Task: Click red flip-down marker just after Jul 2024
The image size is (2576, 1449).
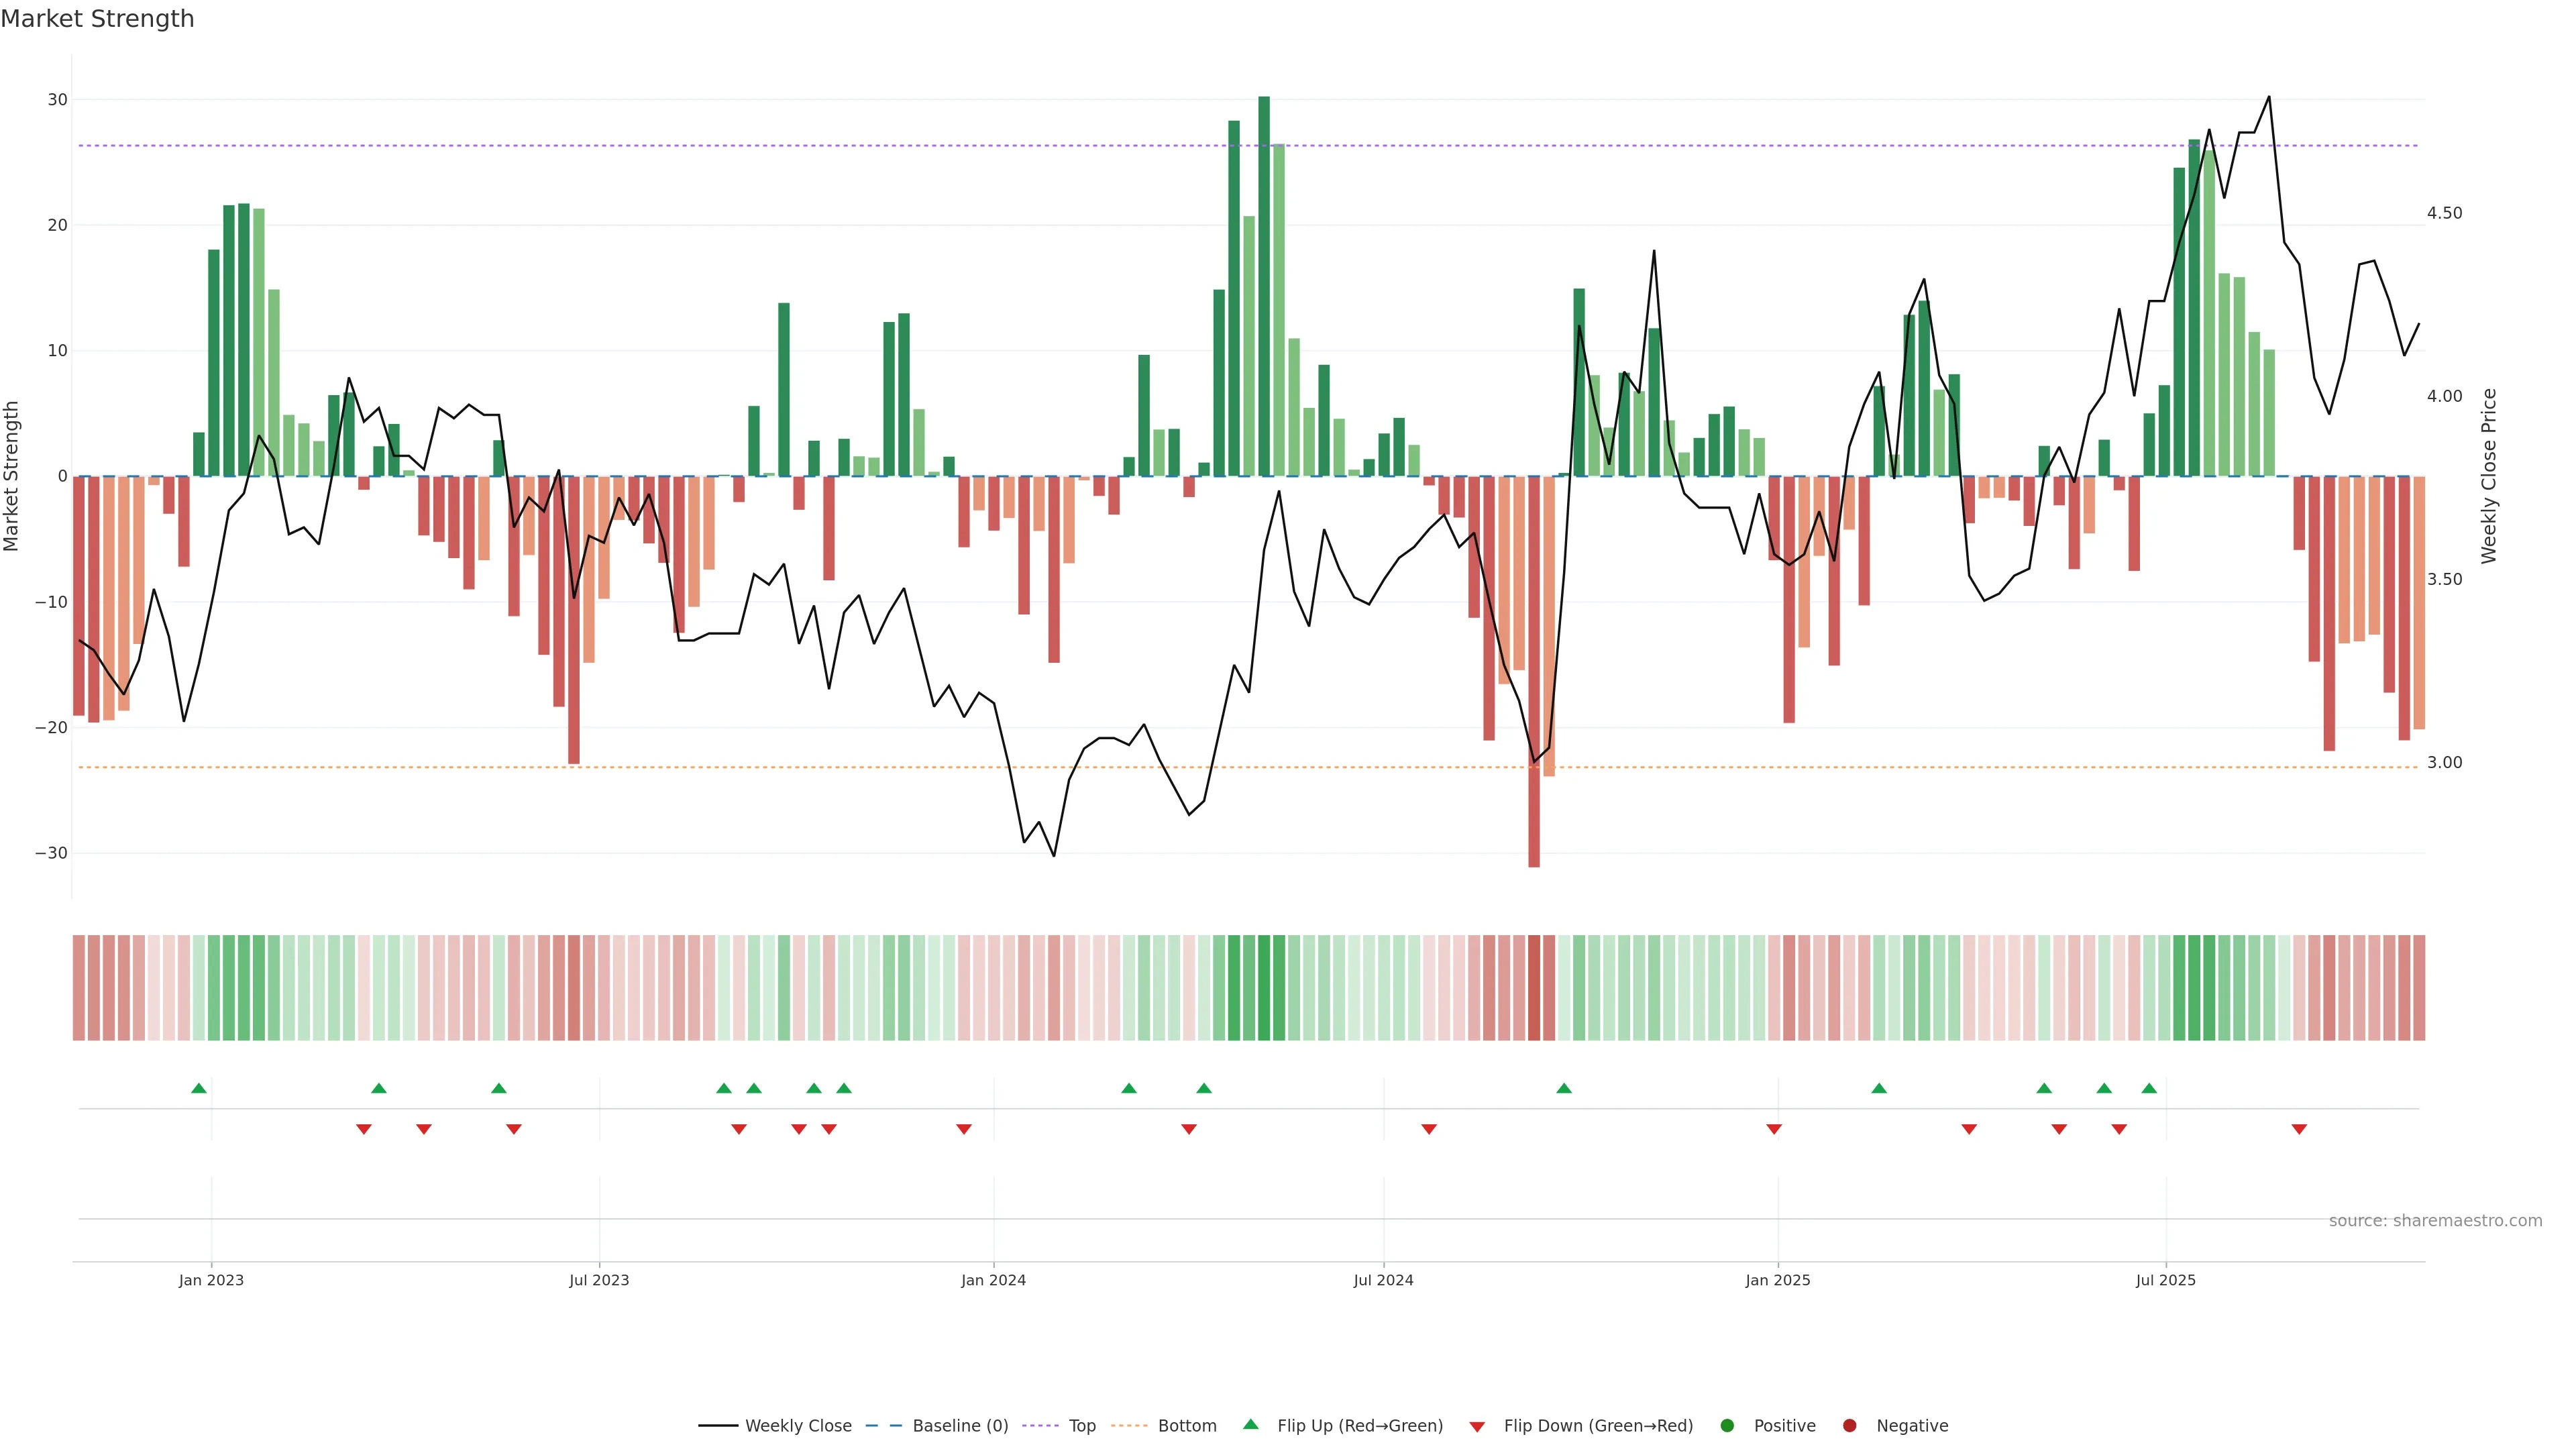Action: click(1429, 1129)
